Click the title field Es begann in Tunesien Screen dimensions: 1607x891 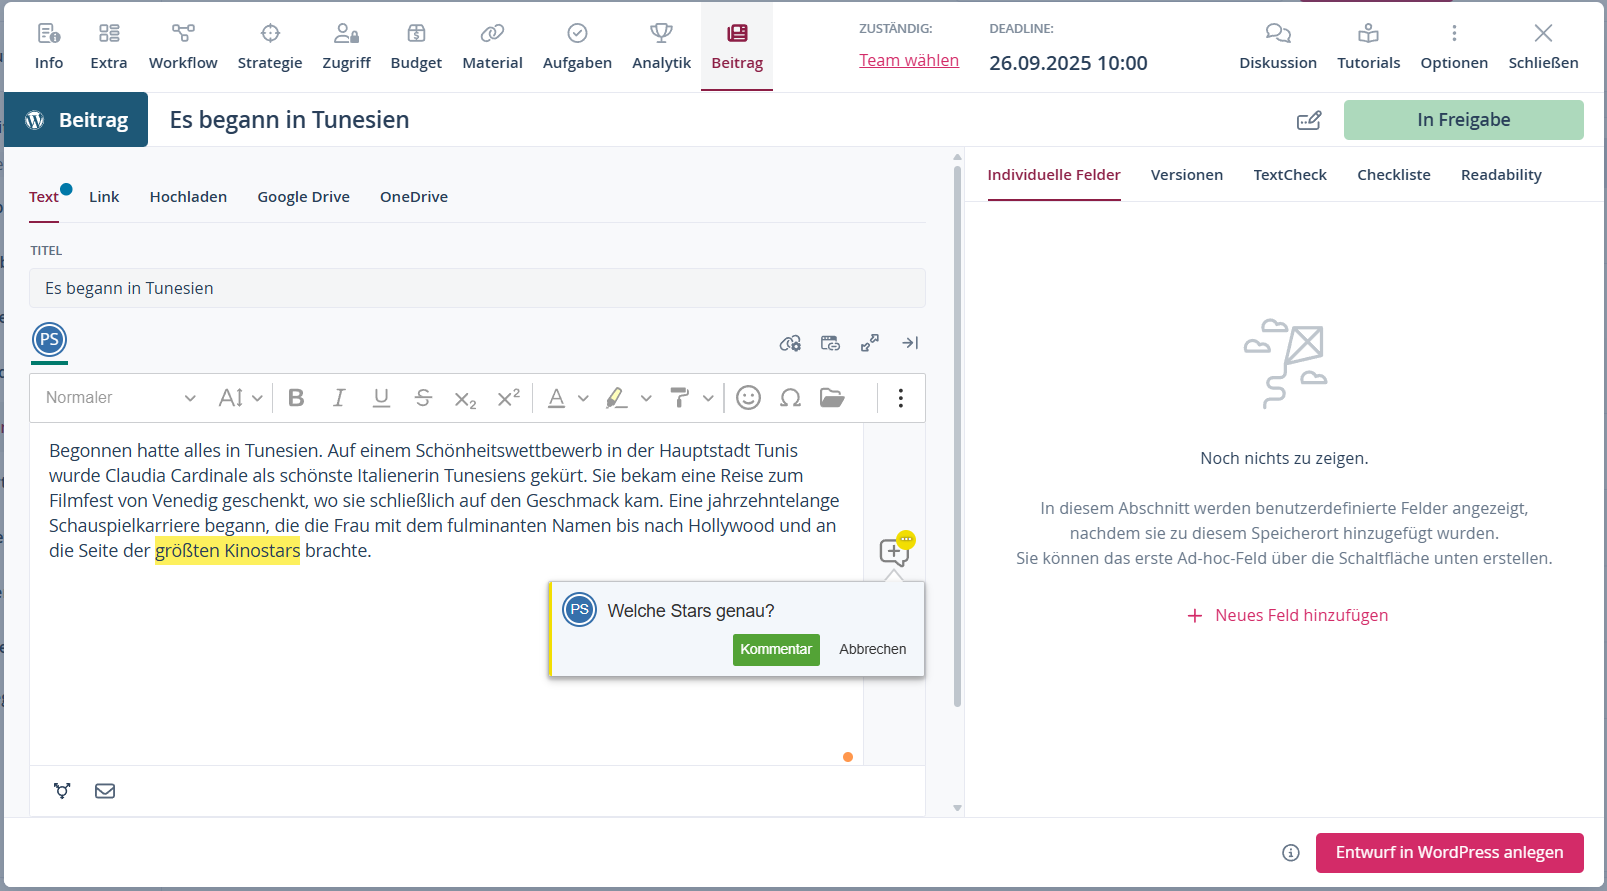477,288
